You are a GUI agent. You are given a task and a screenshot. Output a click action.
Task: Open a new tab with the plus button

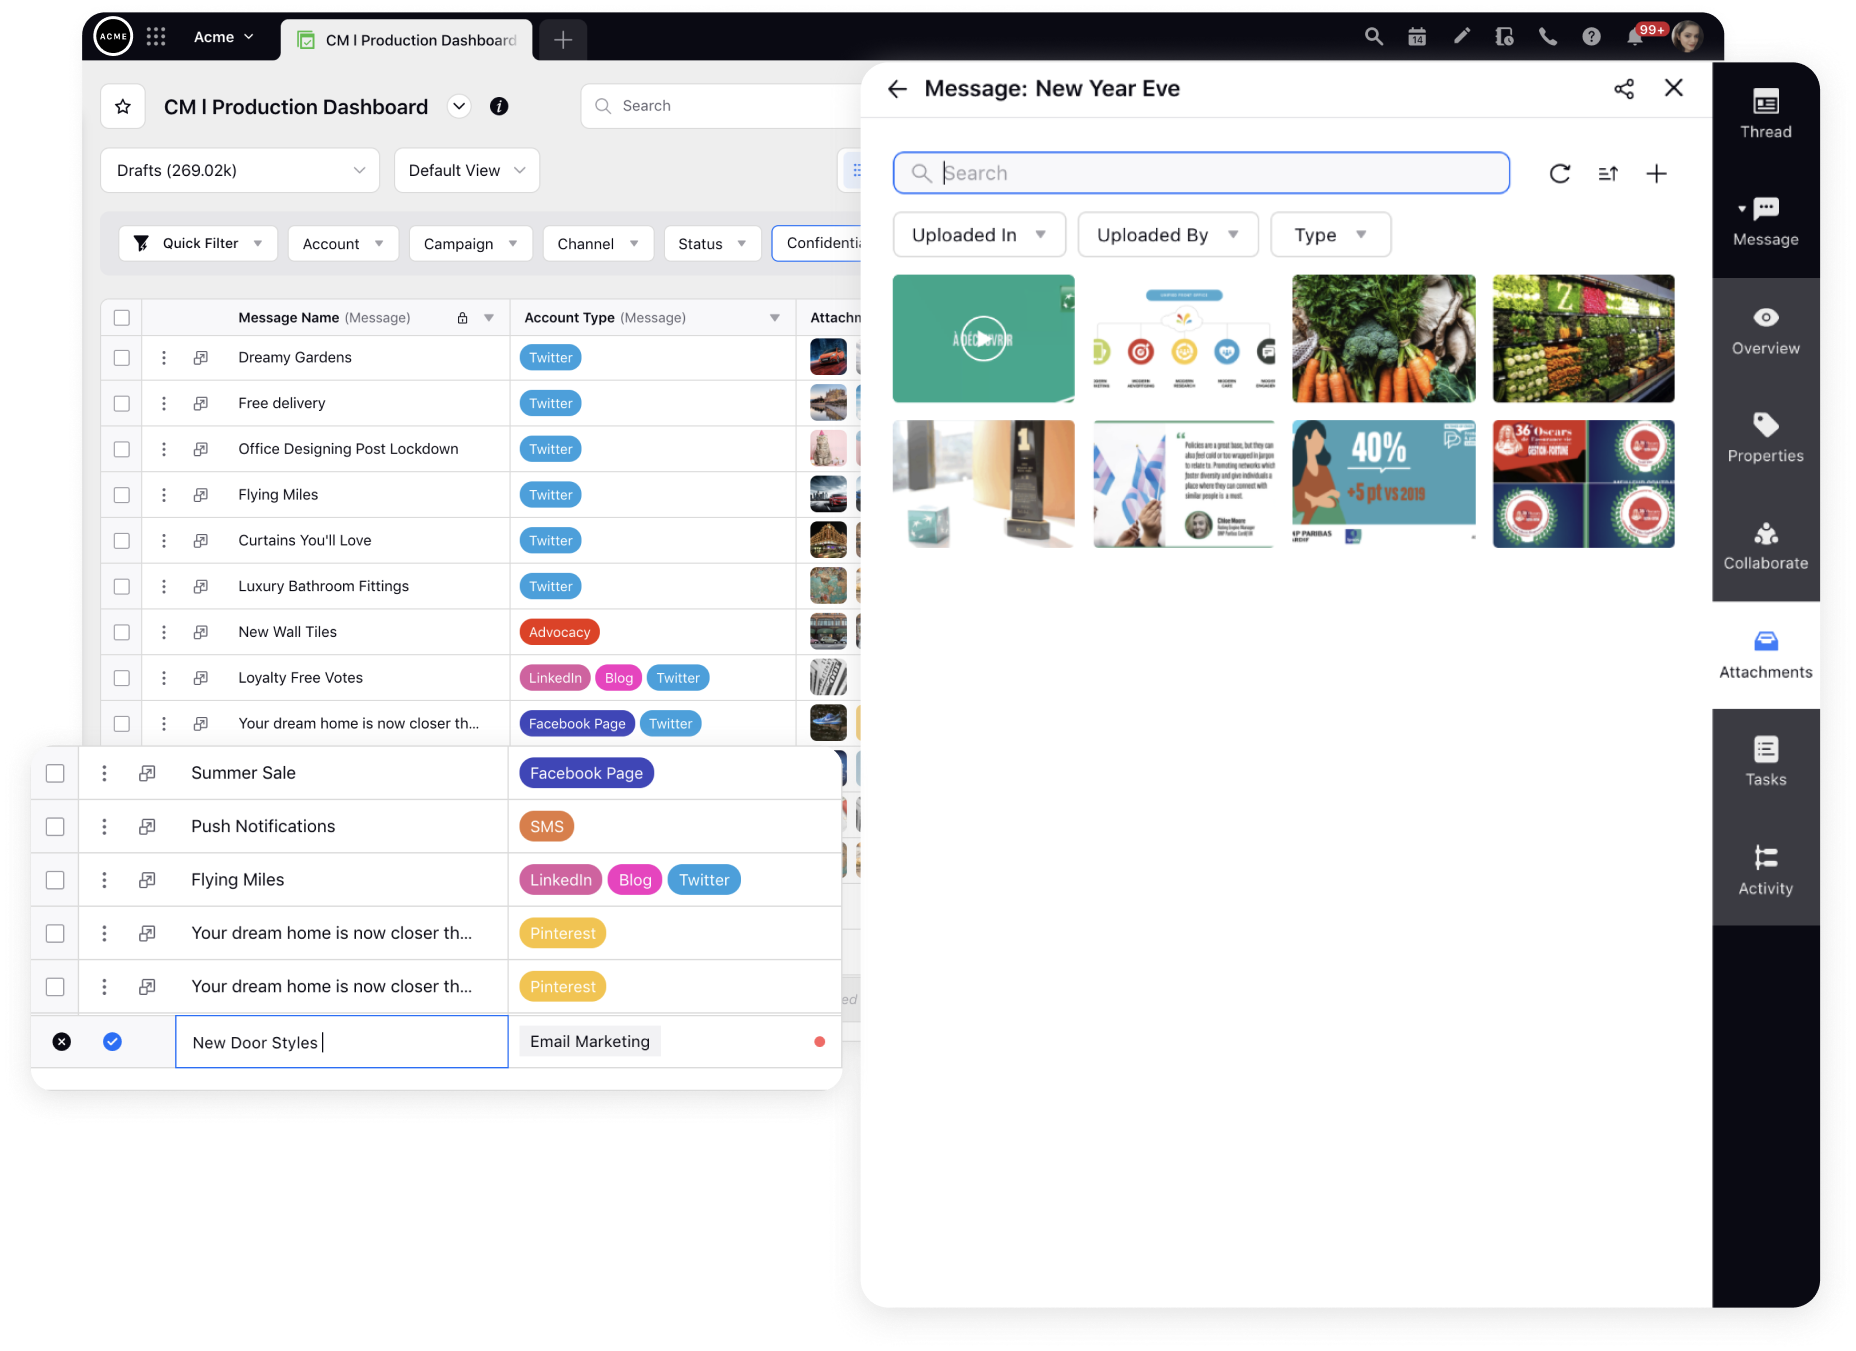[x=563, y=40]
